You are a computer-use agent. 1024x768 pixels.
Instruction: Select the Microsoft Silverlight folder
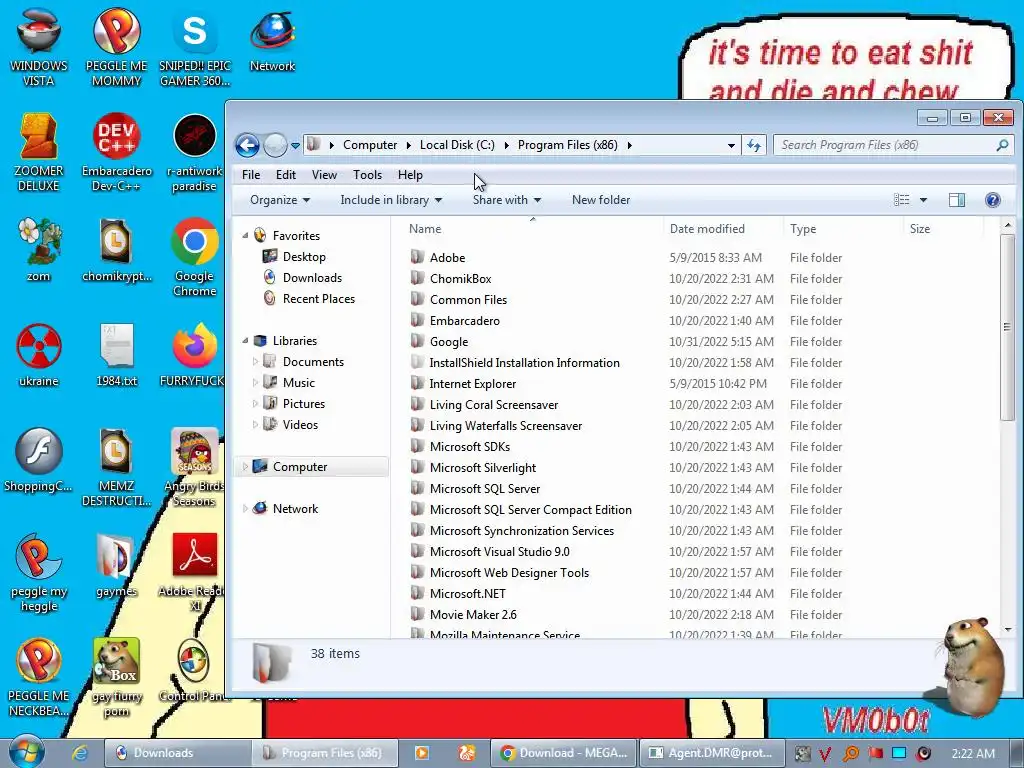(483, 468)
